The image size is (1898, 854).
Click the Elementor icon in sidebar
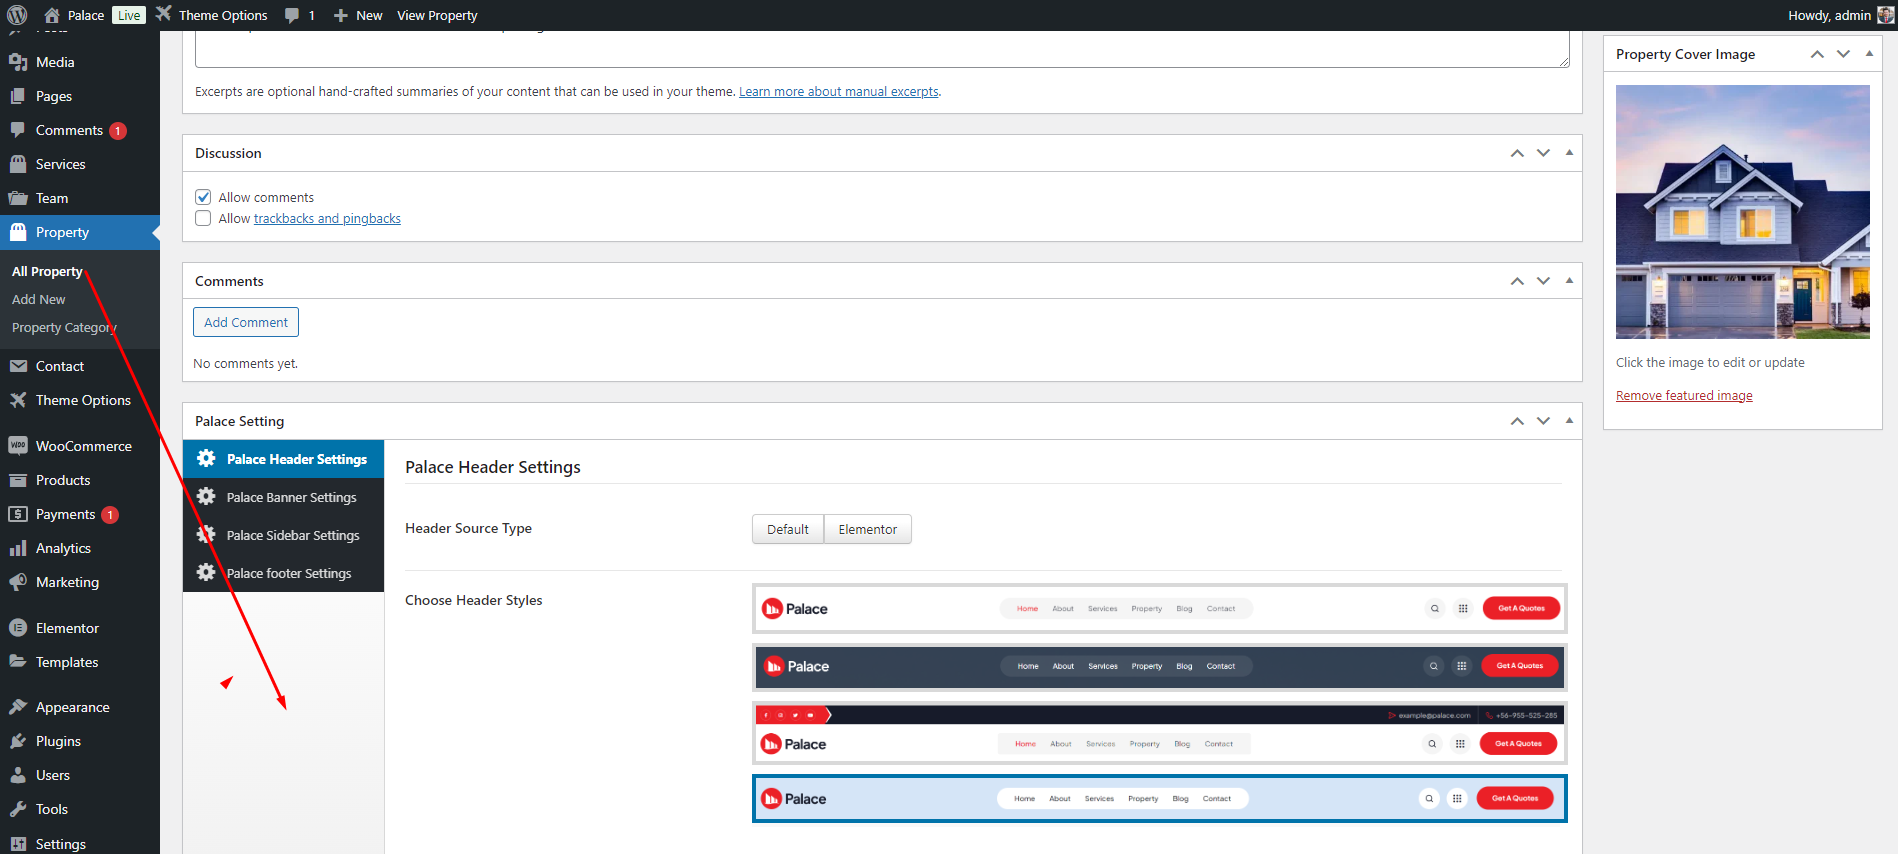pos(18,628)
